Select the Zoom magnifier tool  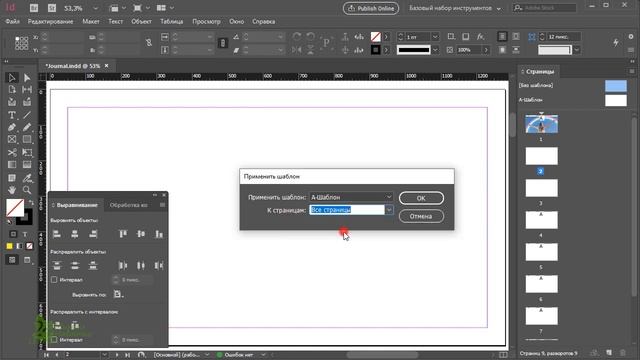click(x=27, y=190)
